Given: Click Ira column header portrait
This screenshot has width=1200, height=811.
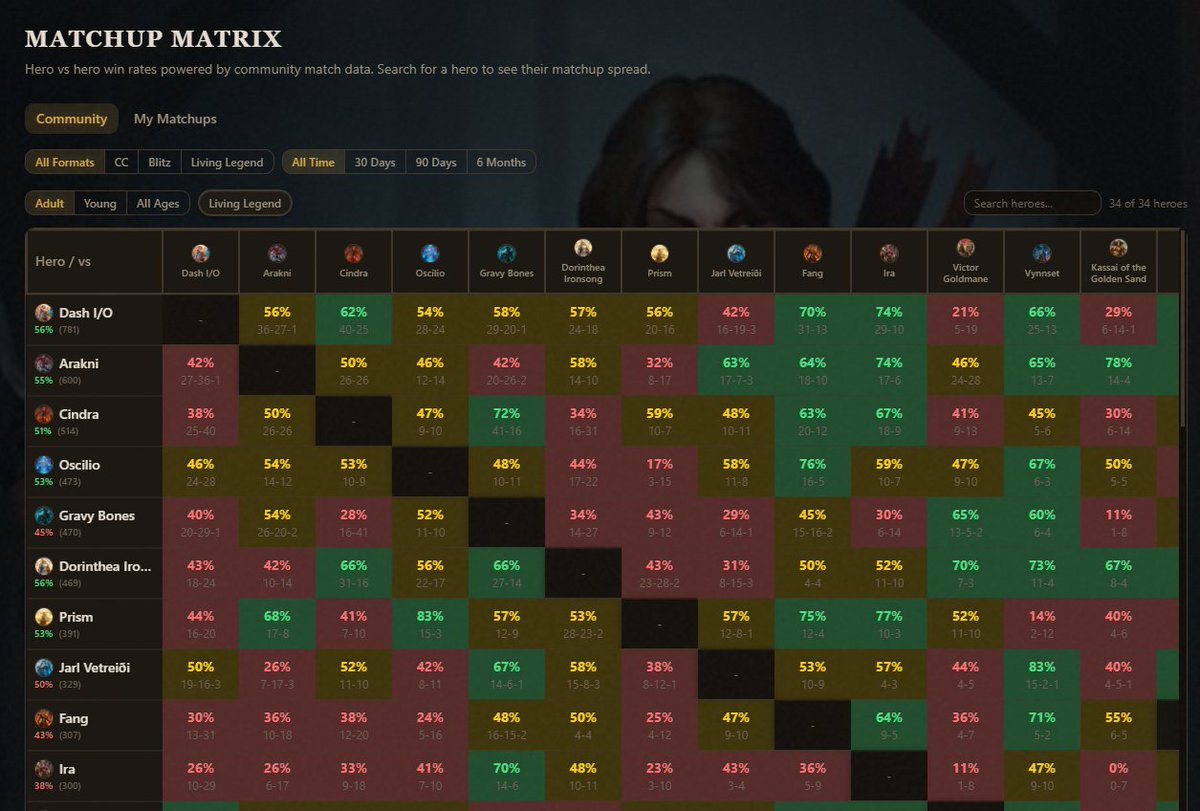Looking at the screenshot, I should pos(889,253).
